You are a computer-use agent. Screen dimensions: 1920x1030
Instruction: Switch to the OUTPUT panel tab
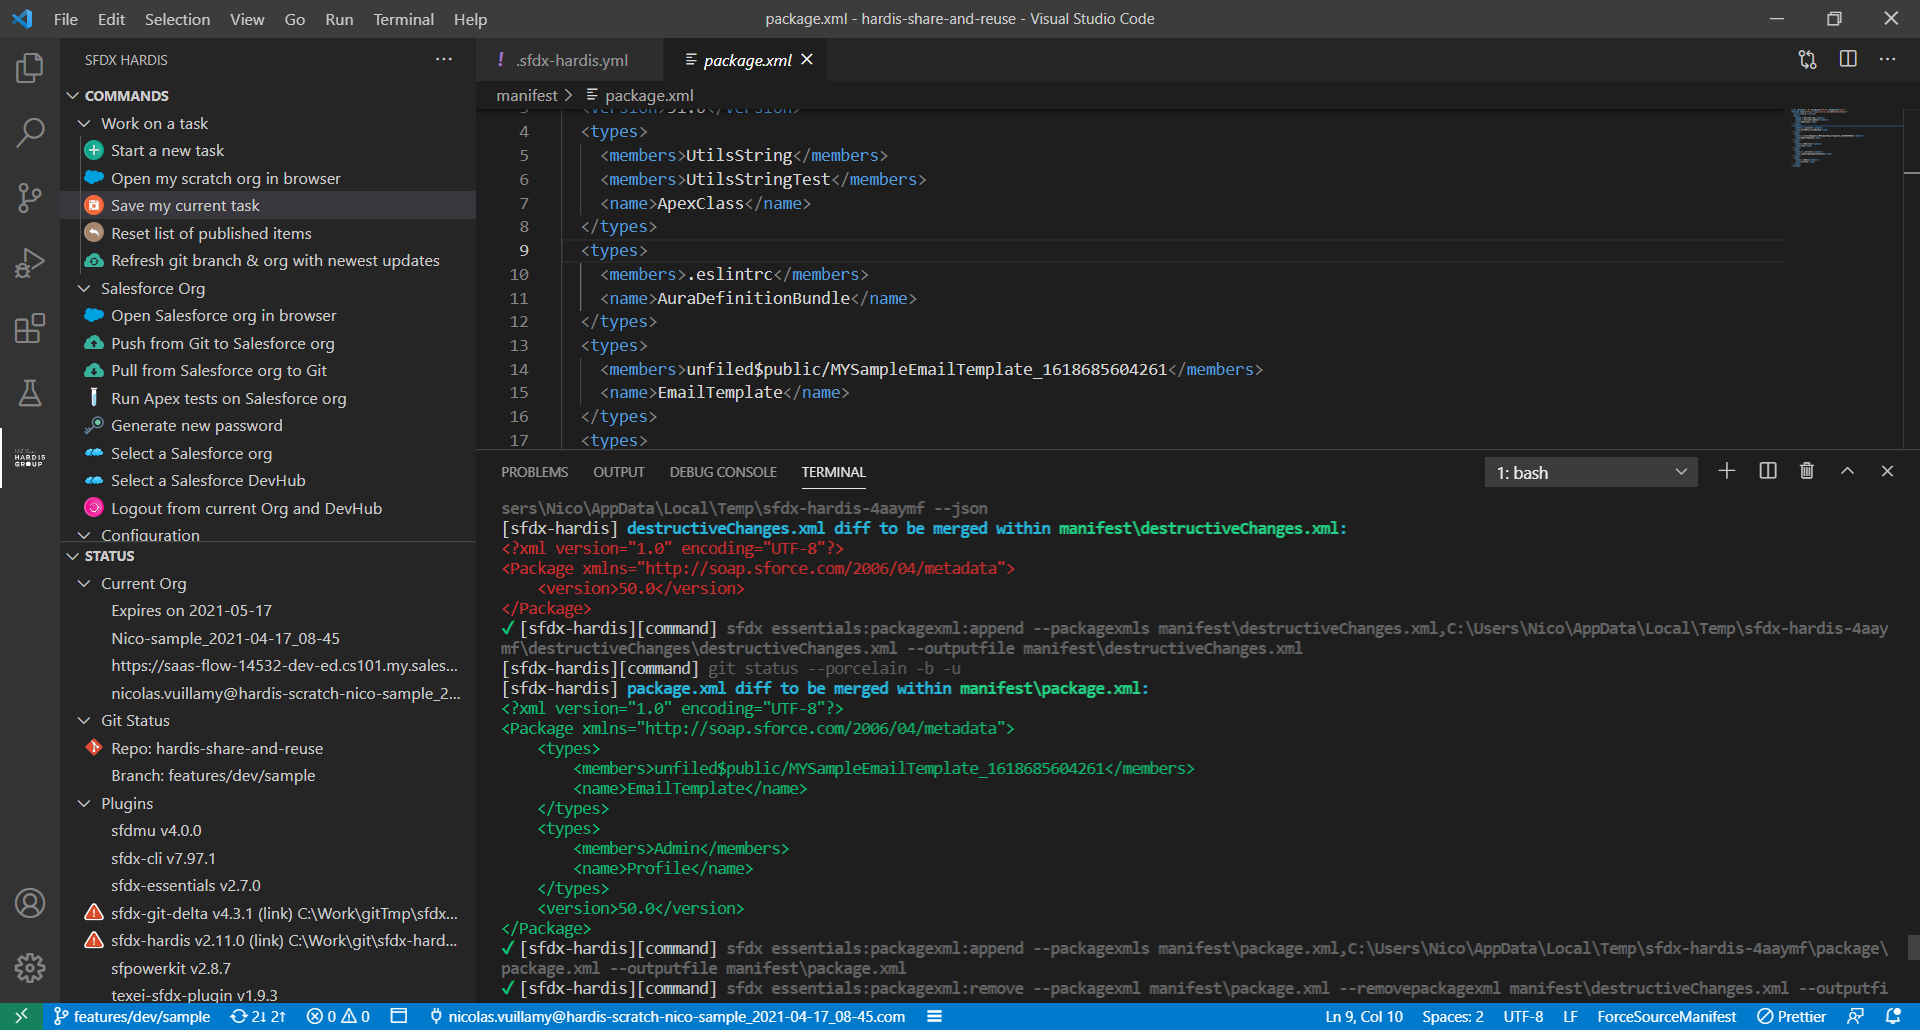pos(619,472)
